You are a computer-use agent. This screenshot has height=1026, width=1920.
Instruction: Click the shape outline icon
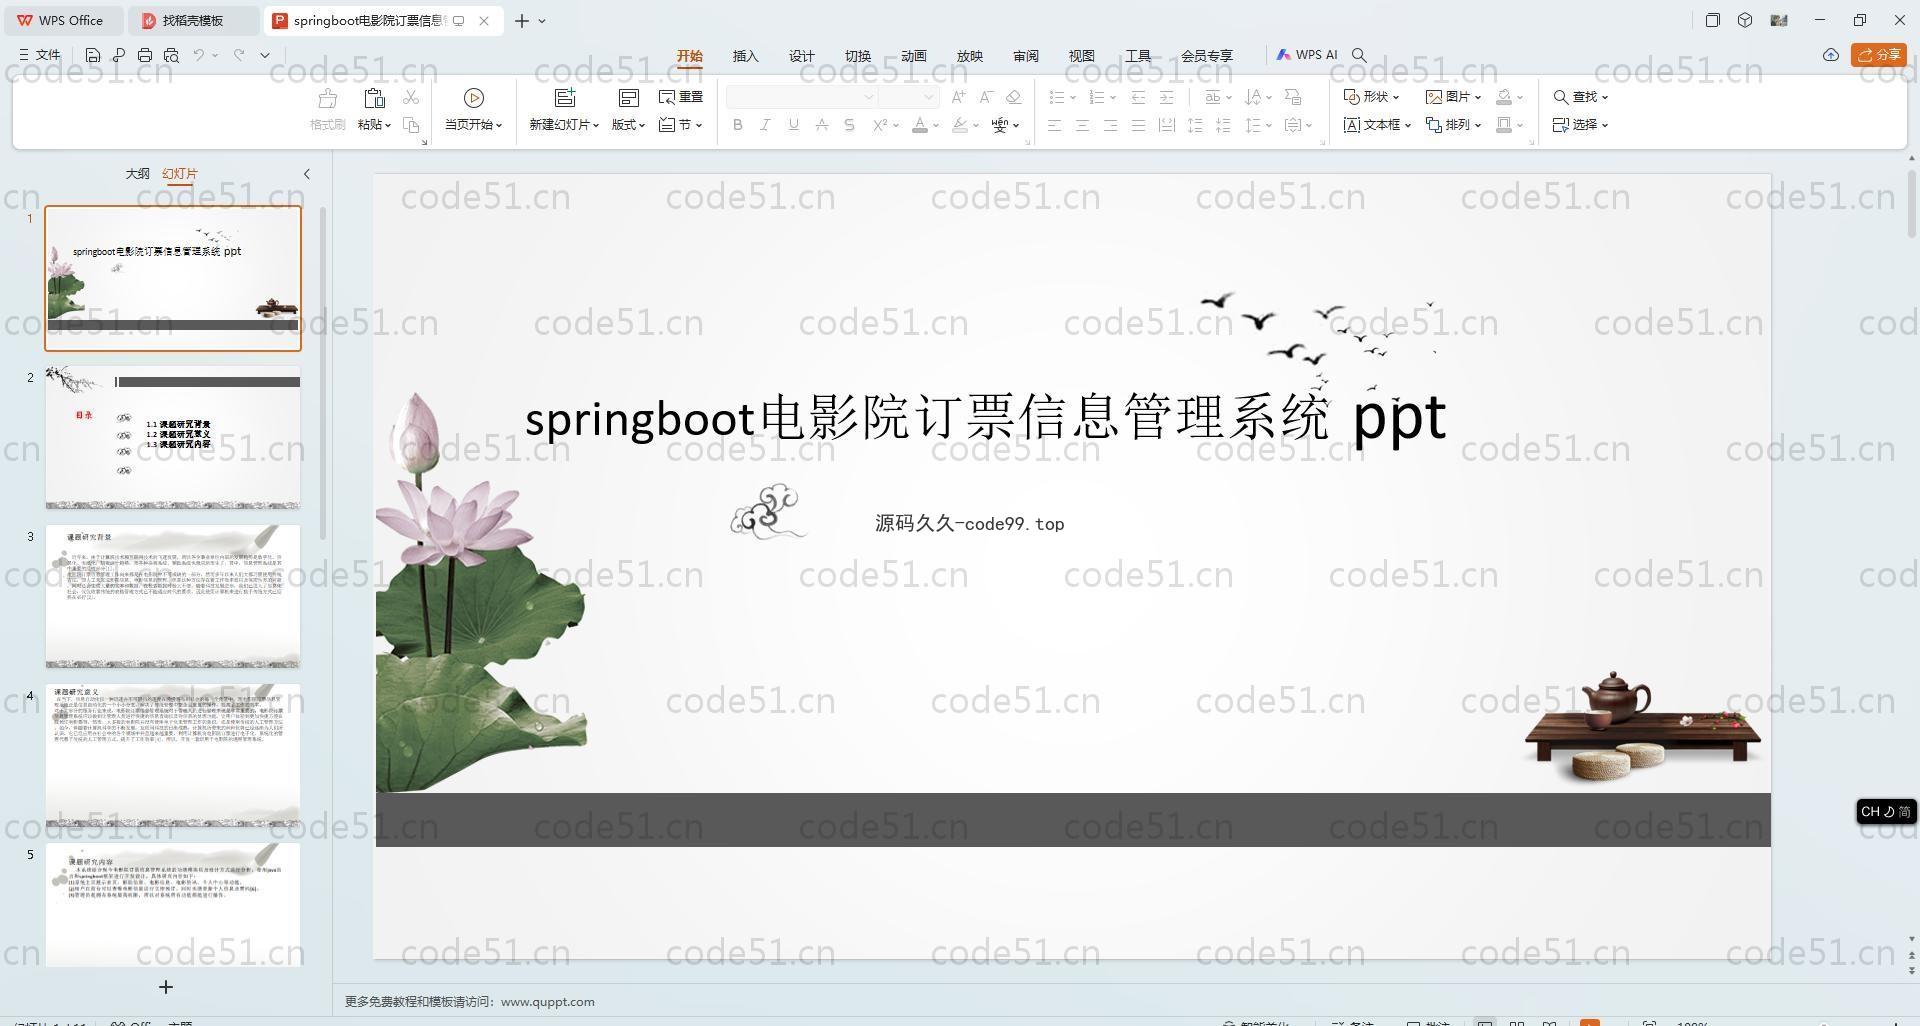[1504, 125]
